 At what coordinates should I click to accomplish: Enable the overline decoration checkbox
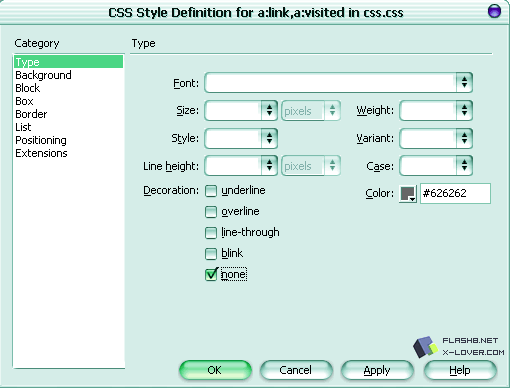tap(211, 212)
